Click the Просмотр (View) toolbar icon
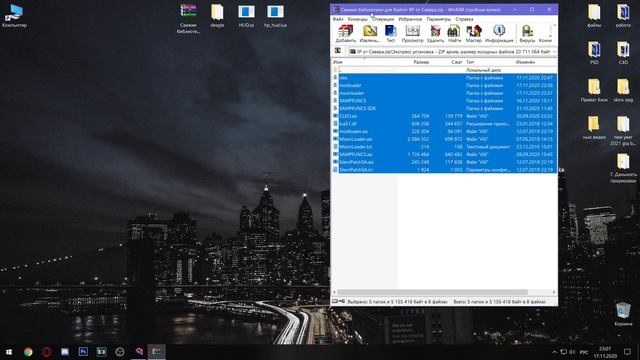 (412, 33)
